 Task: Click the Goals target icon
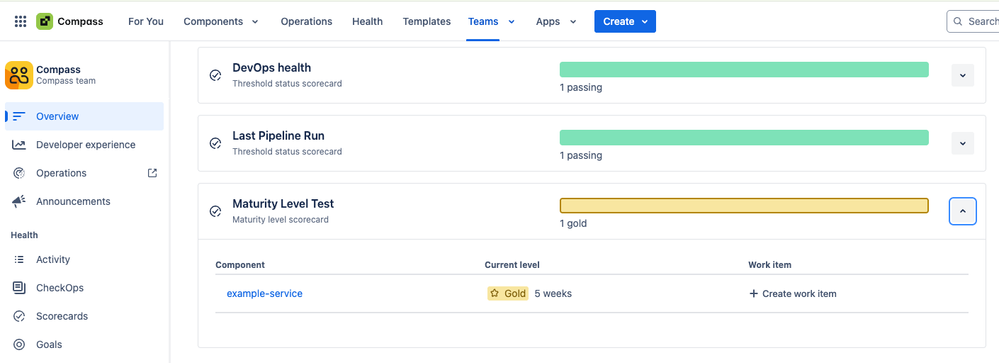(19, 345)
